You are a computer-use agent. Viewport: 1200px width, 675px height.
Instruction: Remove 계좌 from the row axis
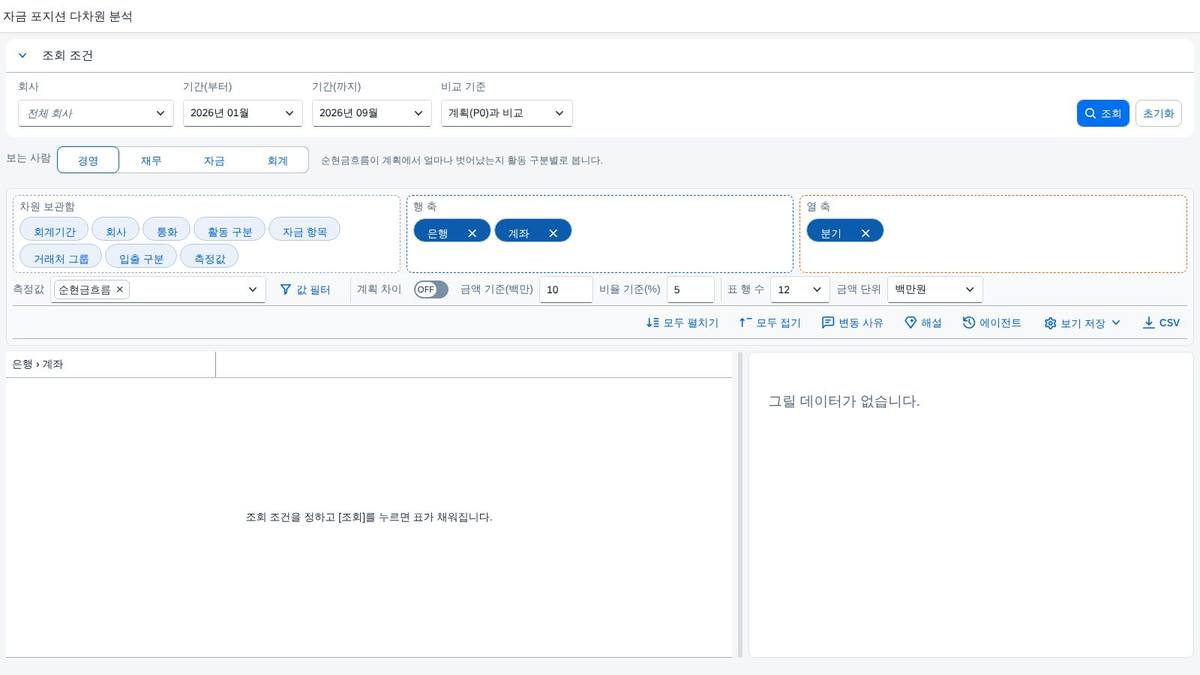(x=553, y=233)
